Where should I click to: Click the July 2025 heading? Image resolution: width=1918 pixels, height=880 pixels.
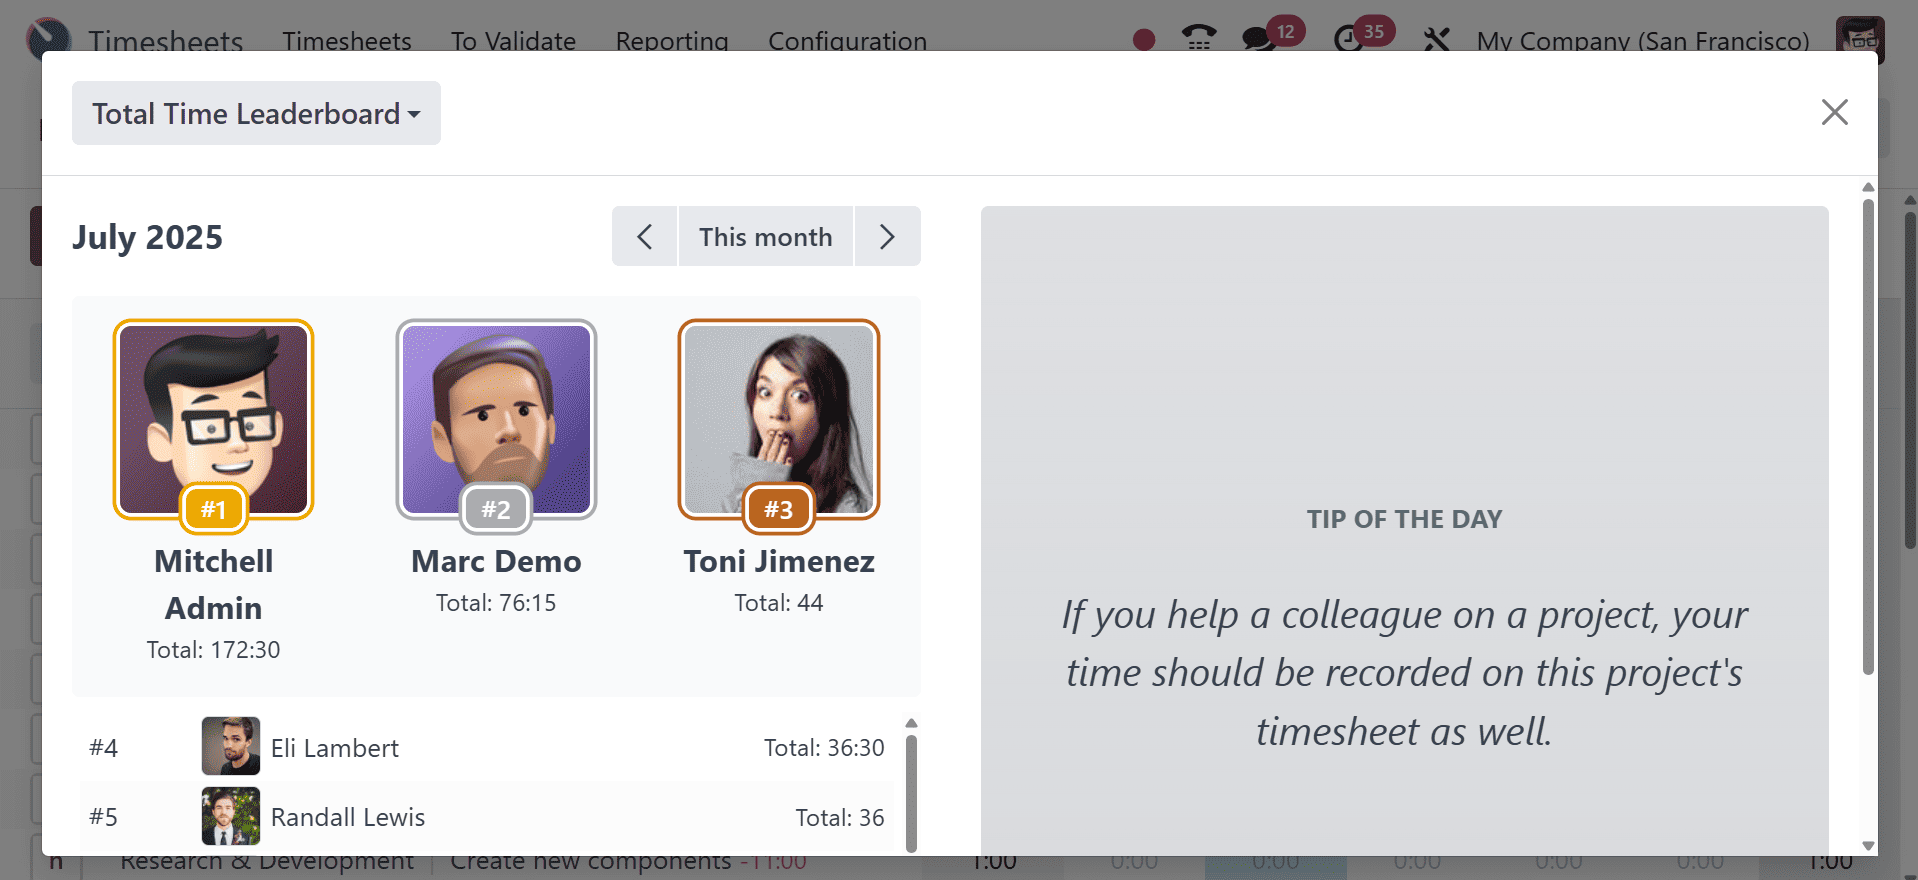[147, 237]
